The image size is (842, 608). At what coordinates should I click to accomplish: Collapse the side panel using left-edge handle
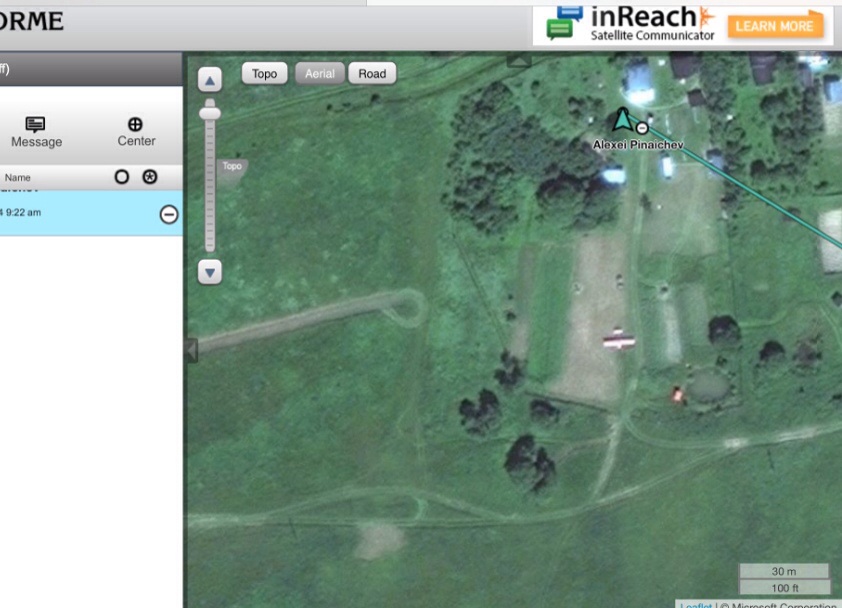point(191,350)
